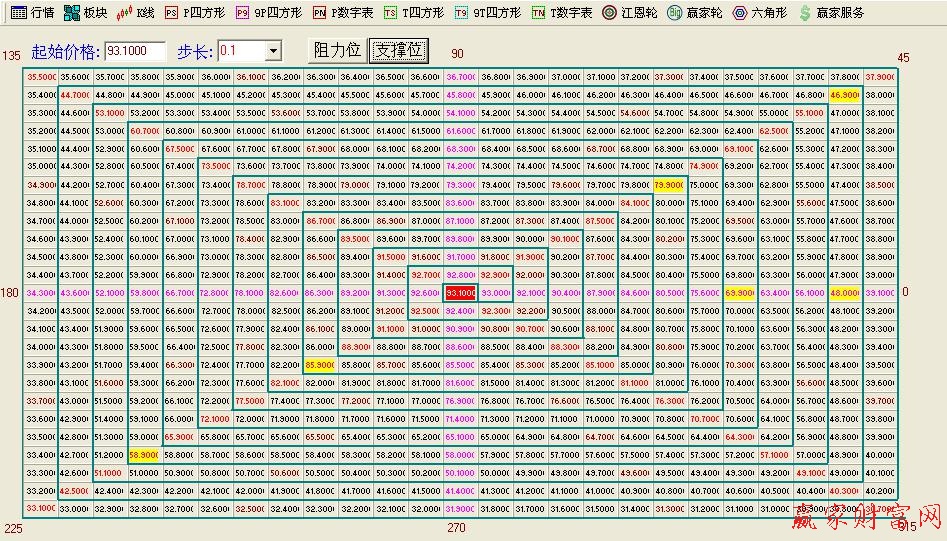The image size is (947, 541).
Task: Switch to the K线 chart
Action: point(136,13)
